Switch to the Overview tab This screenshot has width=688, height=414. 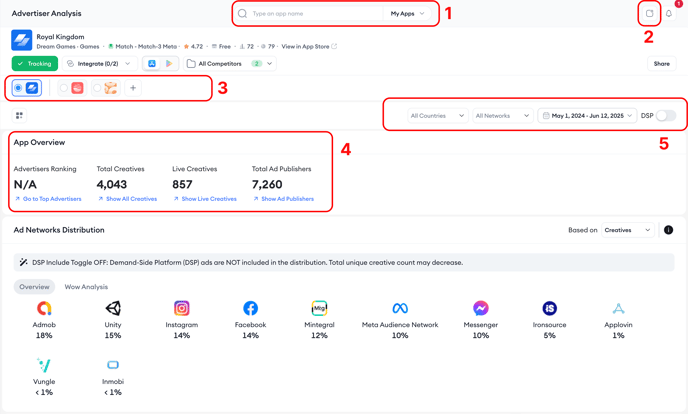pos(34,287)
